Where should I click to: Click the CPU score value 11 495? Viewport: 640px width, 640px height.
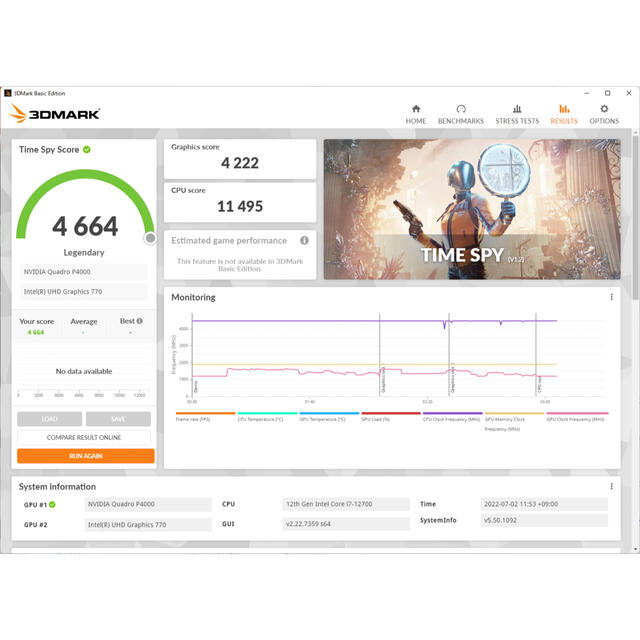[240, 206]
